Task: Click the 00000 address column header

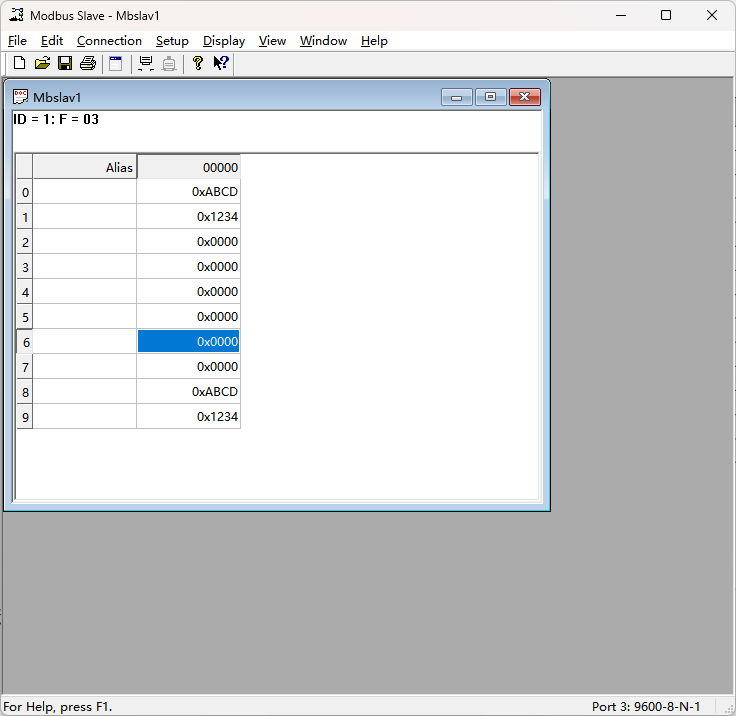Action: click(189, 167)
